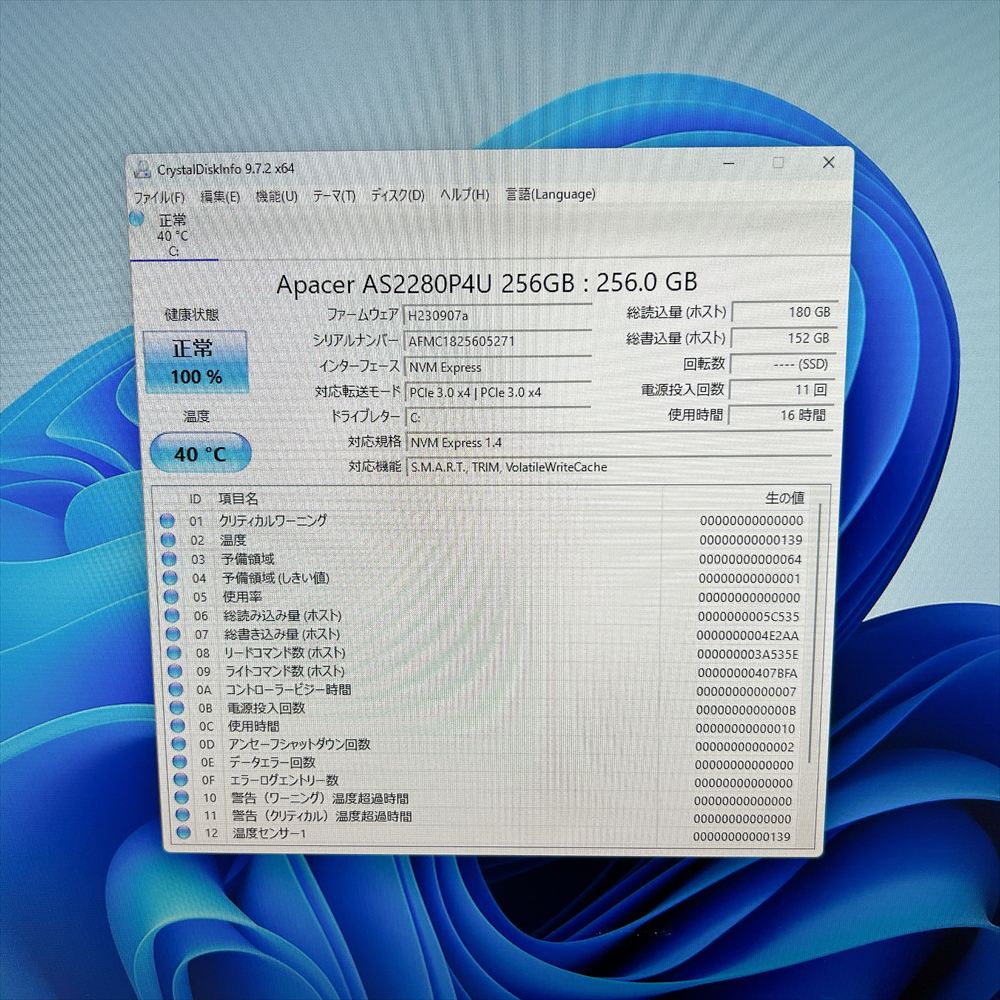Open the テーマ(T) menu
The width and height of the screenshot is (1000, 1000).
(334, 196)
